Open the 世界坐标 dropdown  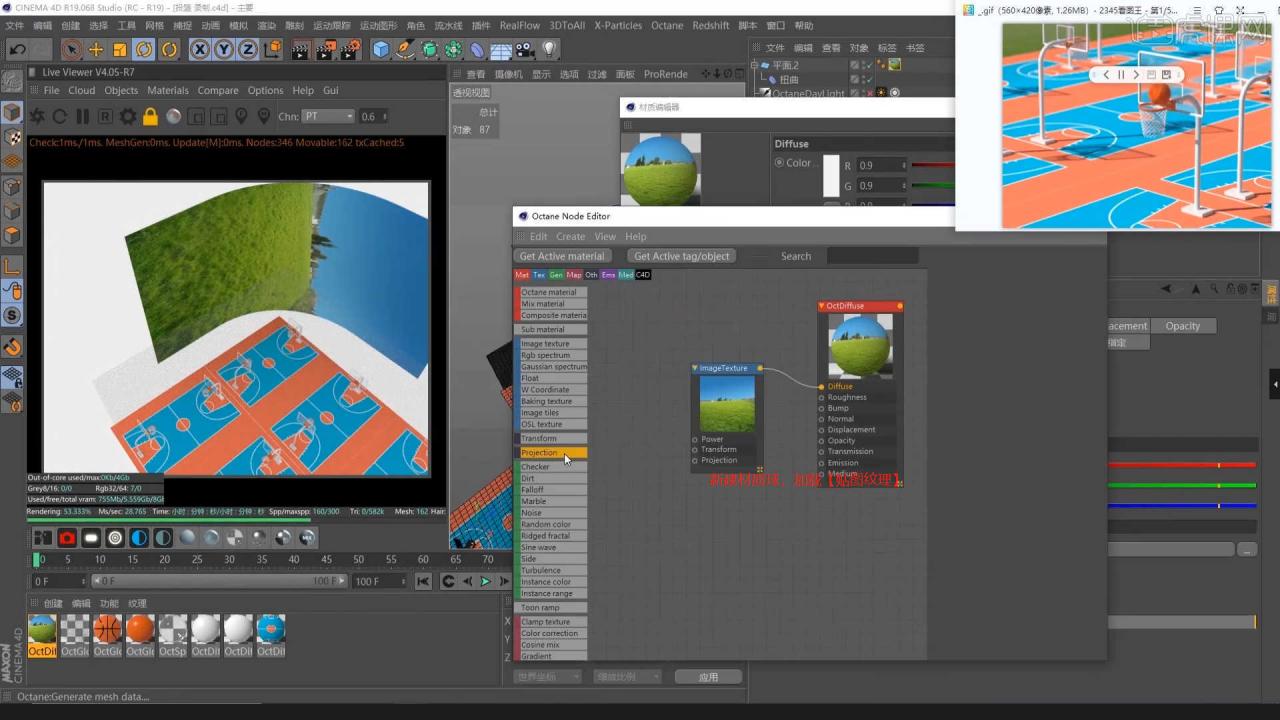[547, 677]
